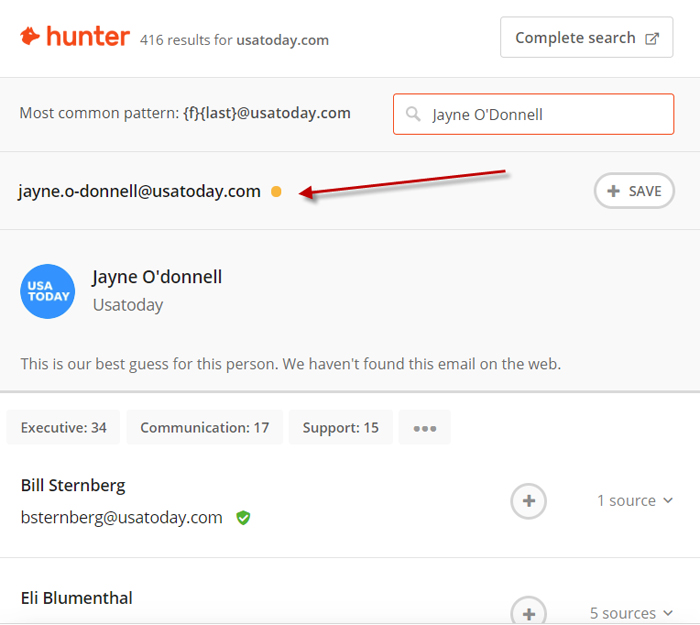Image resolution: width=700 pixels, height=625 pixels.
Task: Click the Jayne O'donnell name heading
Action: (x=157, y=277)
